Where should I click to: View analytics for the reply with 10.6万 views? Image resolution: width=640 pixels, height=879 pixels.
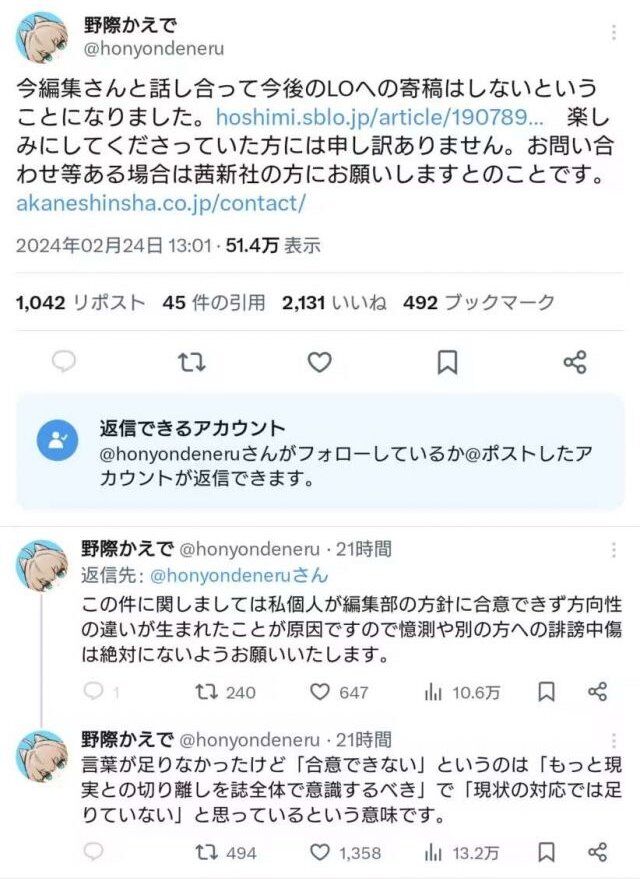coord(462,692)
